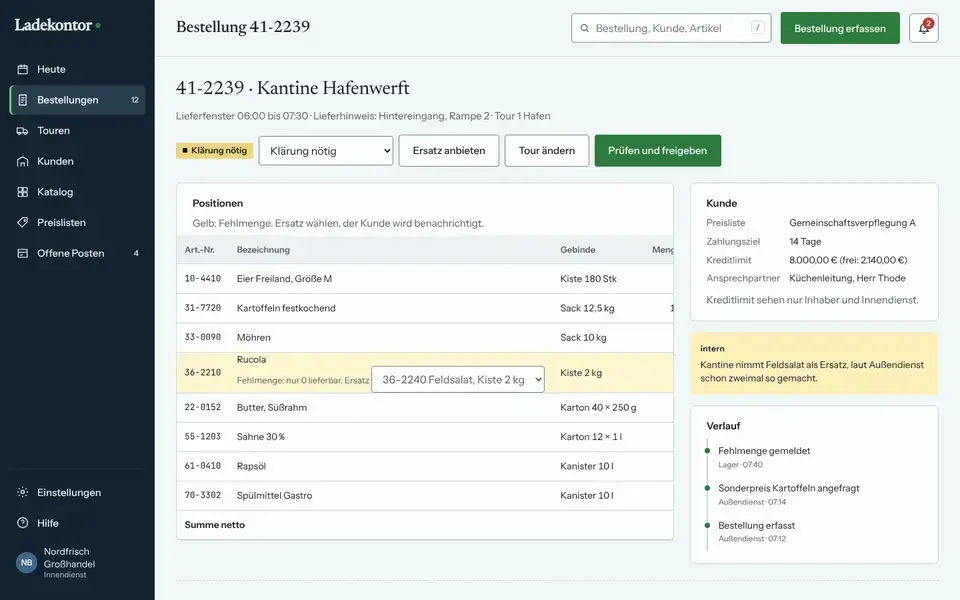The height and width of the screenshot is (600, 960).
Task: Click the NB user avatar
Action: (x=26, y=562)
